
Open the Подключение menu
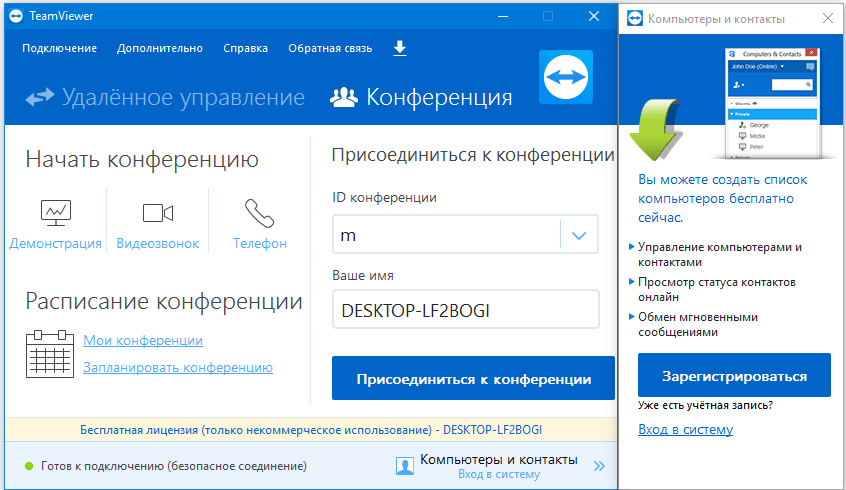tap(60, 48)
